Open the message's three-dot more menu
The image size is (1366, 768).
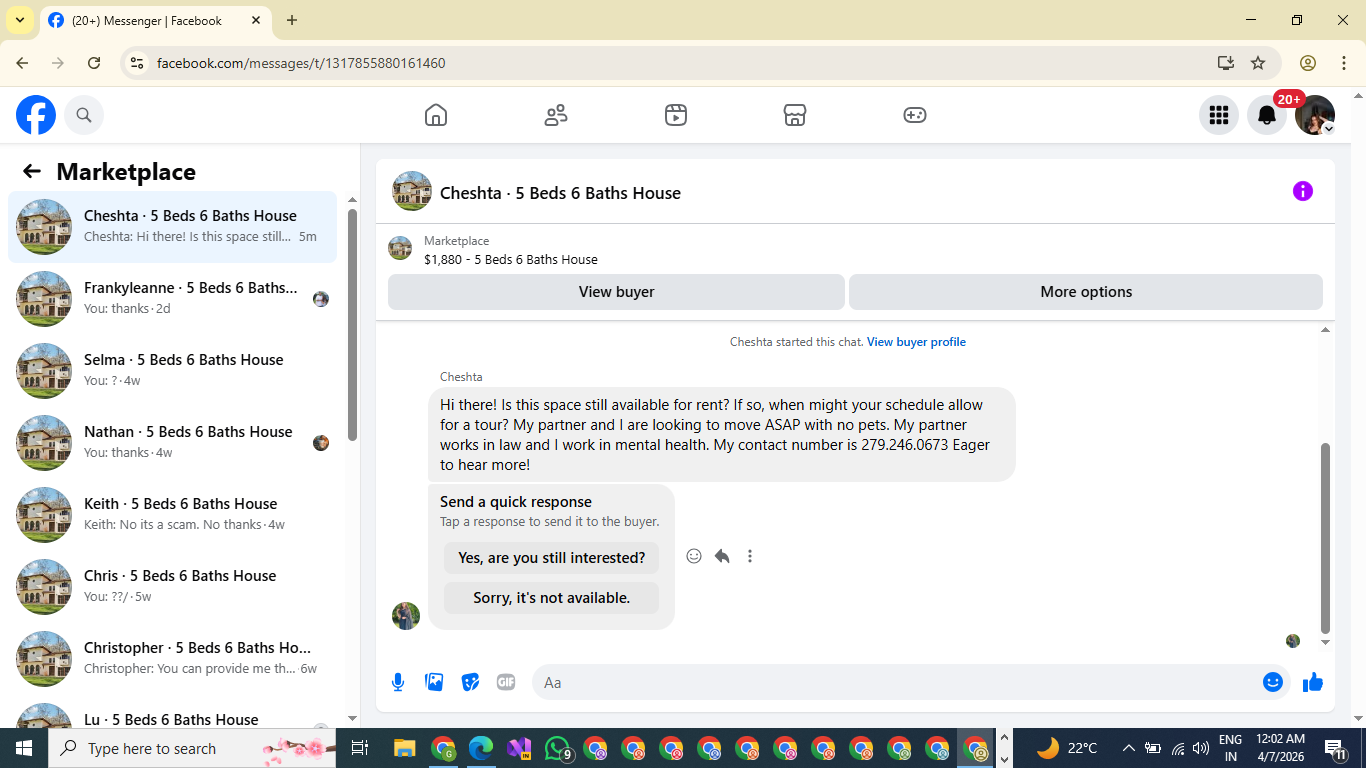pyautogui.click(x=750, y=556)
